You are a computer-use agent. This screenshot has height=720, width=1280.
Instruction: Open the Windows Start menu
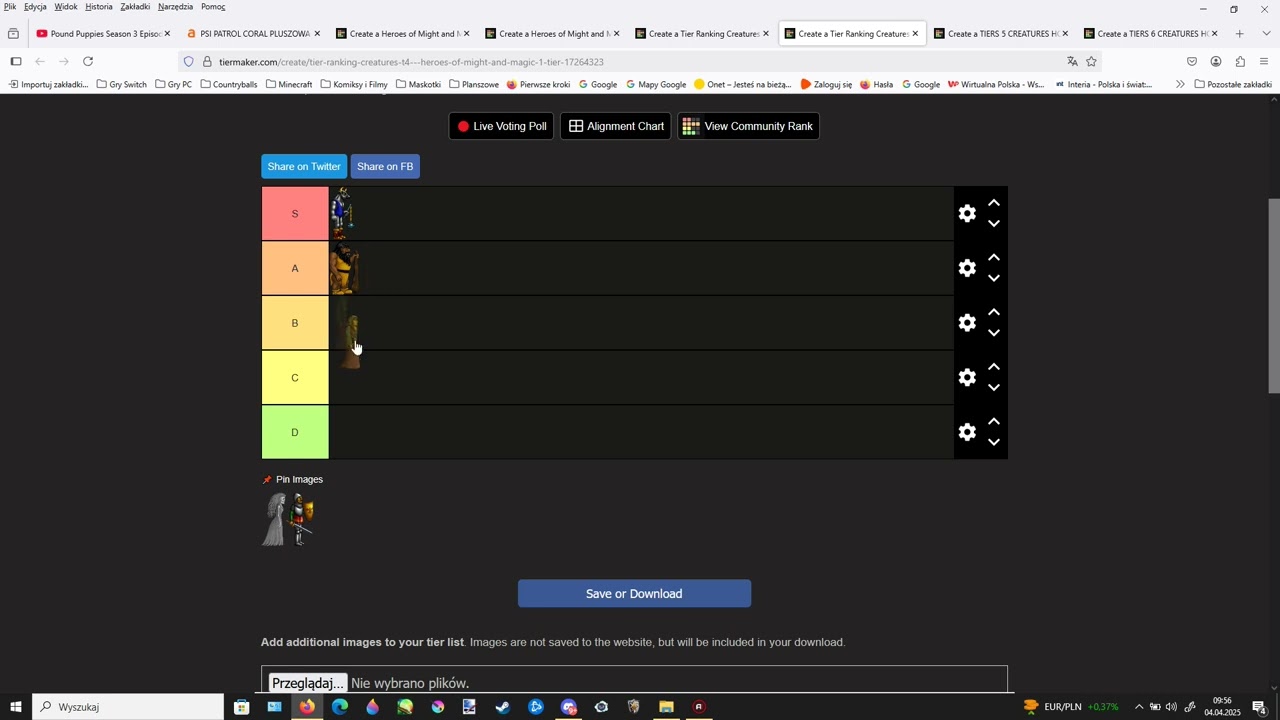[x=16, y=707]
